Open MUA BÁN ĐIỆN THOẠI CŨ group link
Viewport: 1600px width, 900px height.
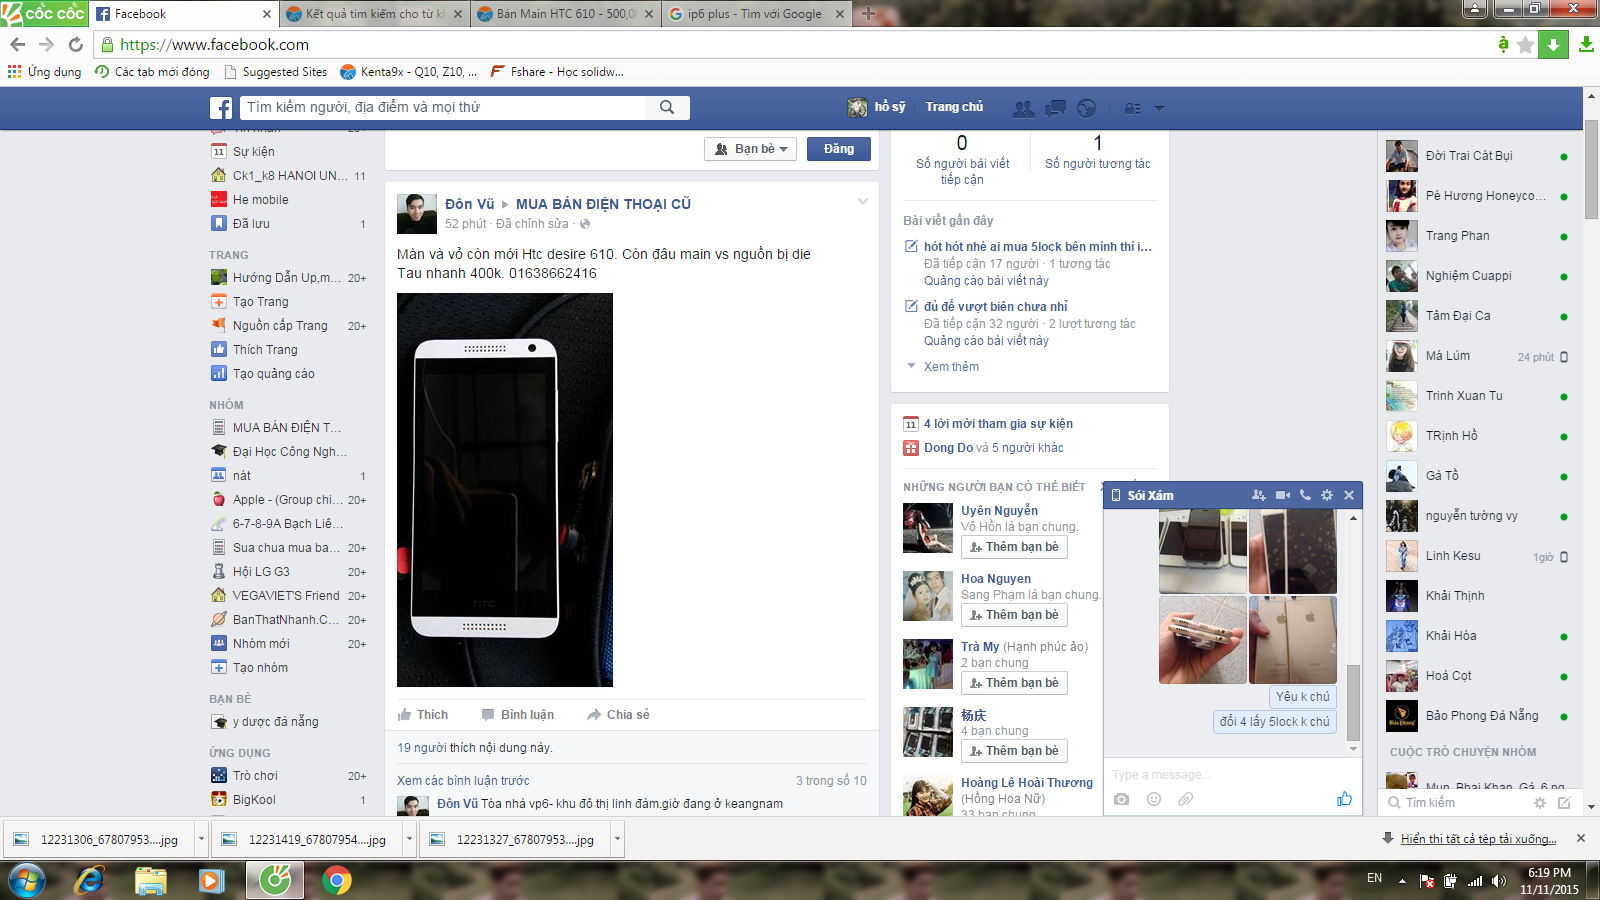click(x=603, y=204)
